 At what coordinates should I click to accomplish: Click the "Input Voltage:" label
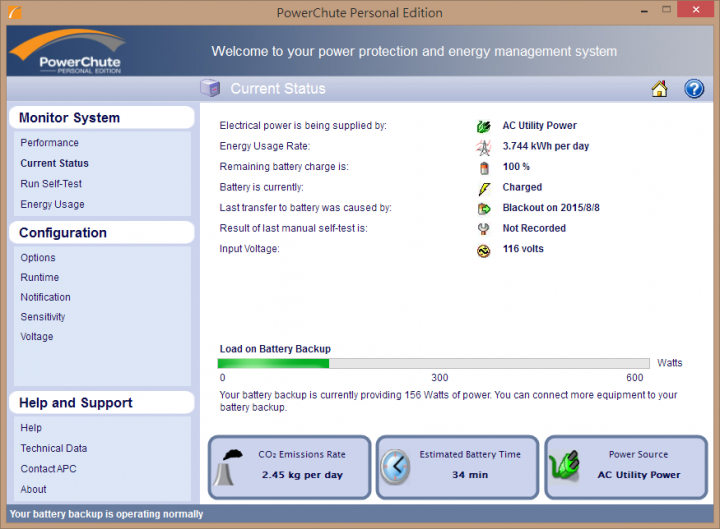(249, 249)
